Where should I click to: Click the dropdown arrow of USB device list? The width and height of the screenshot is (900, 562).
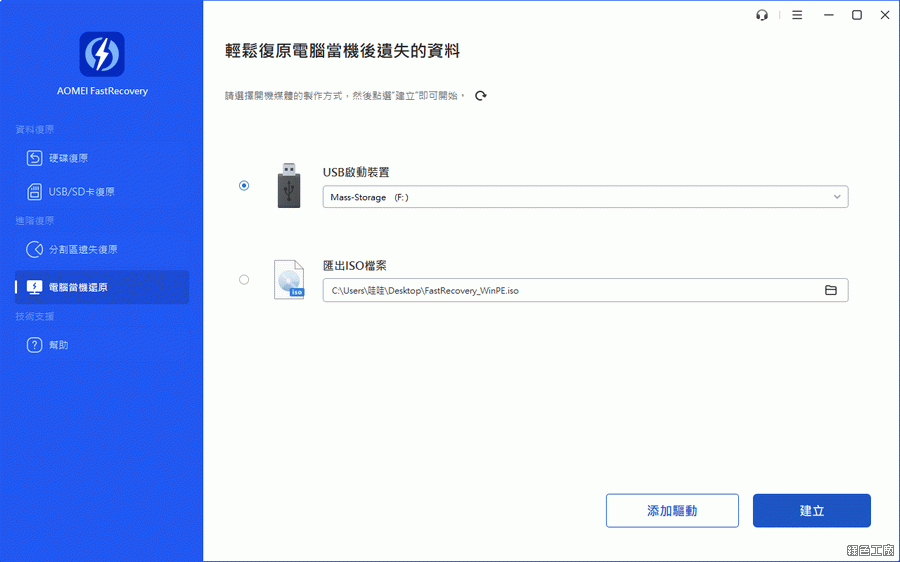point(837,197)
